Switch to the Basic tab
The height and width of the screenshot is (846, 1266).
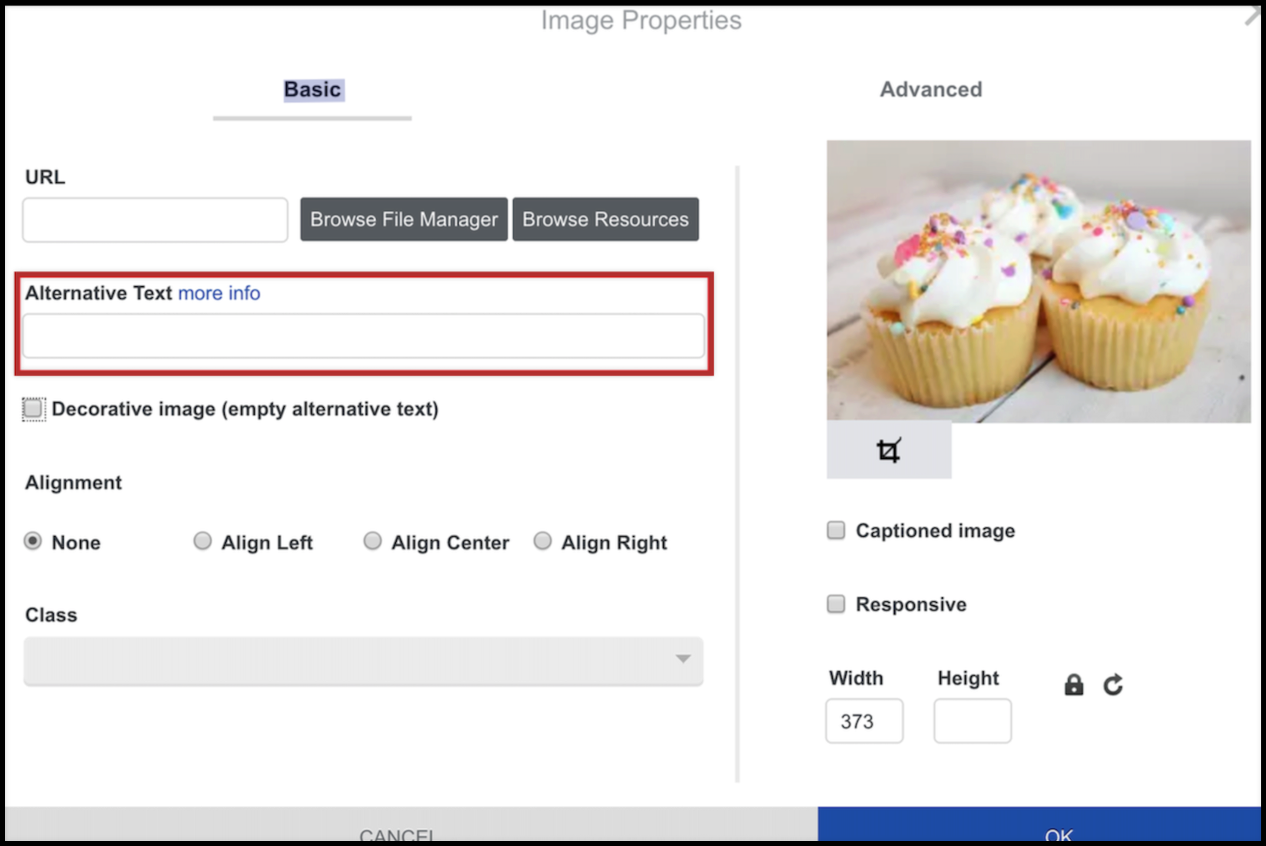click(x=312, y=89)
